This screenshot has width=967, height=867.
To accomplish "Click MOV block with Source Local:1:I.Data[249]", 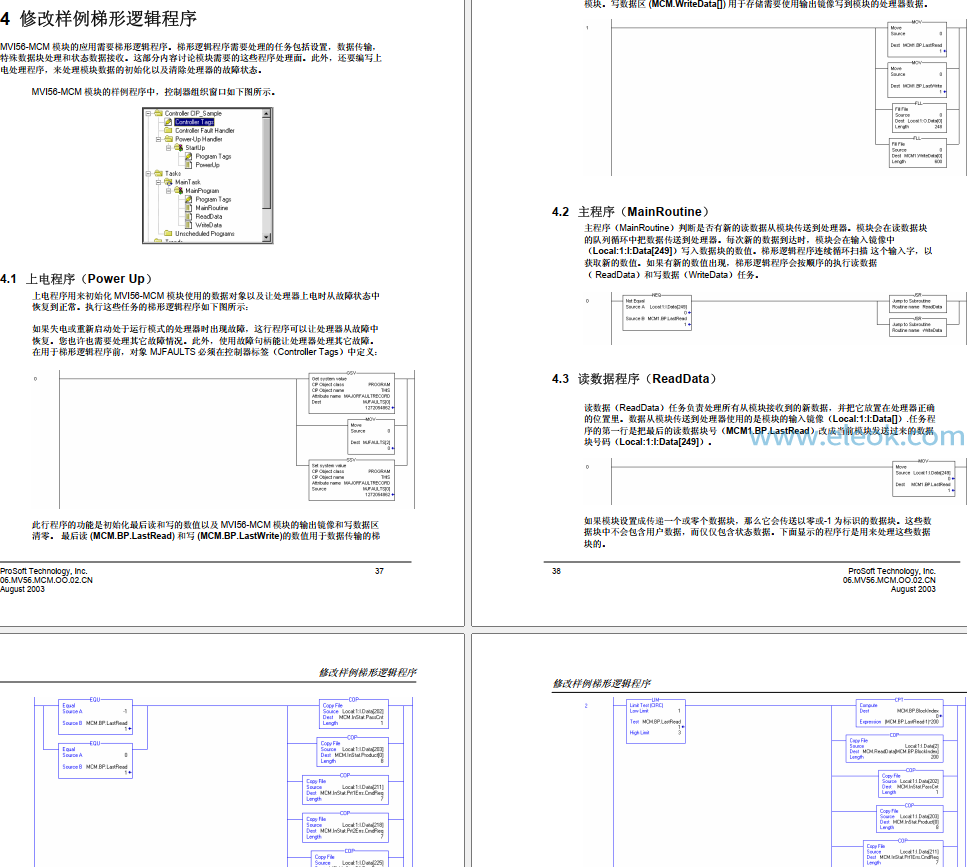I will pos(923,477).
